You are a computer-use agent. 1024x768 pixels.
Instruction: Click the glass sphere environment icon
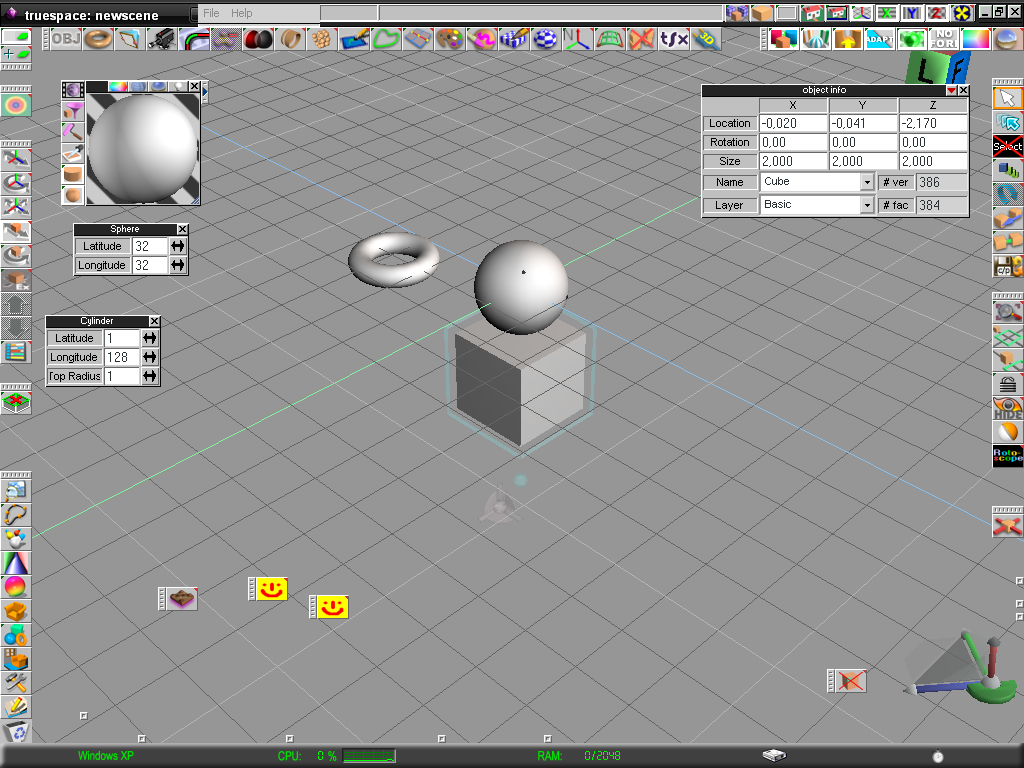(x=1008, y=39)
